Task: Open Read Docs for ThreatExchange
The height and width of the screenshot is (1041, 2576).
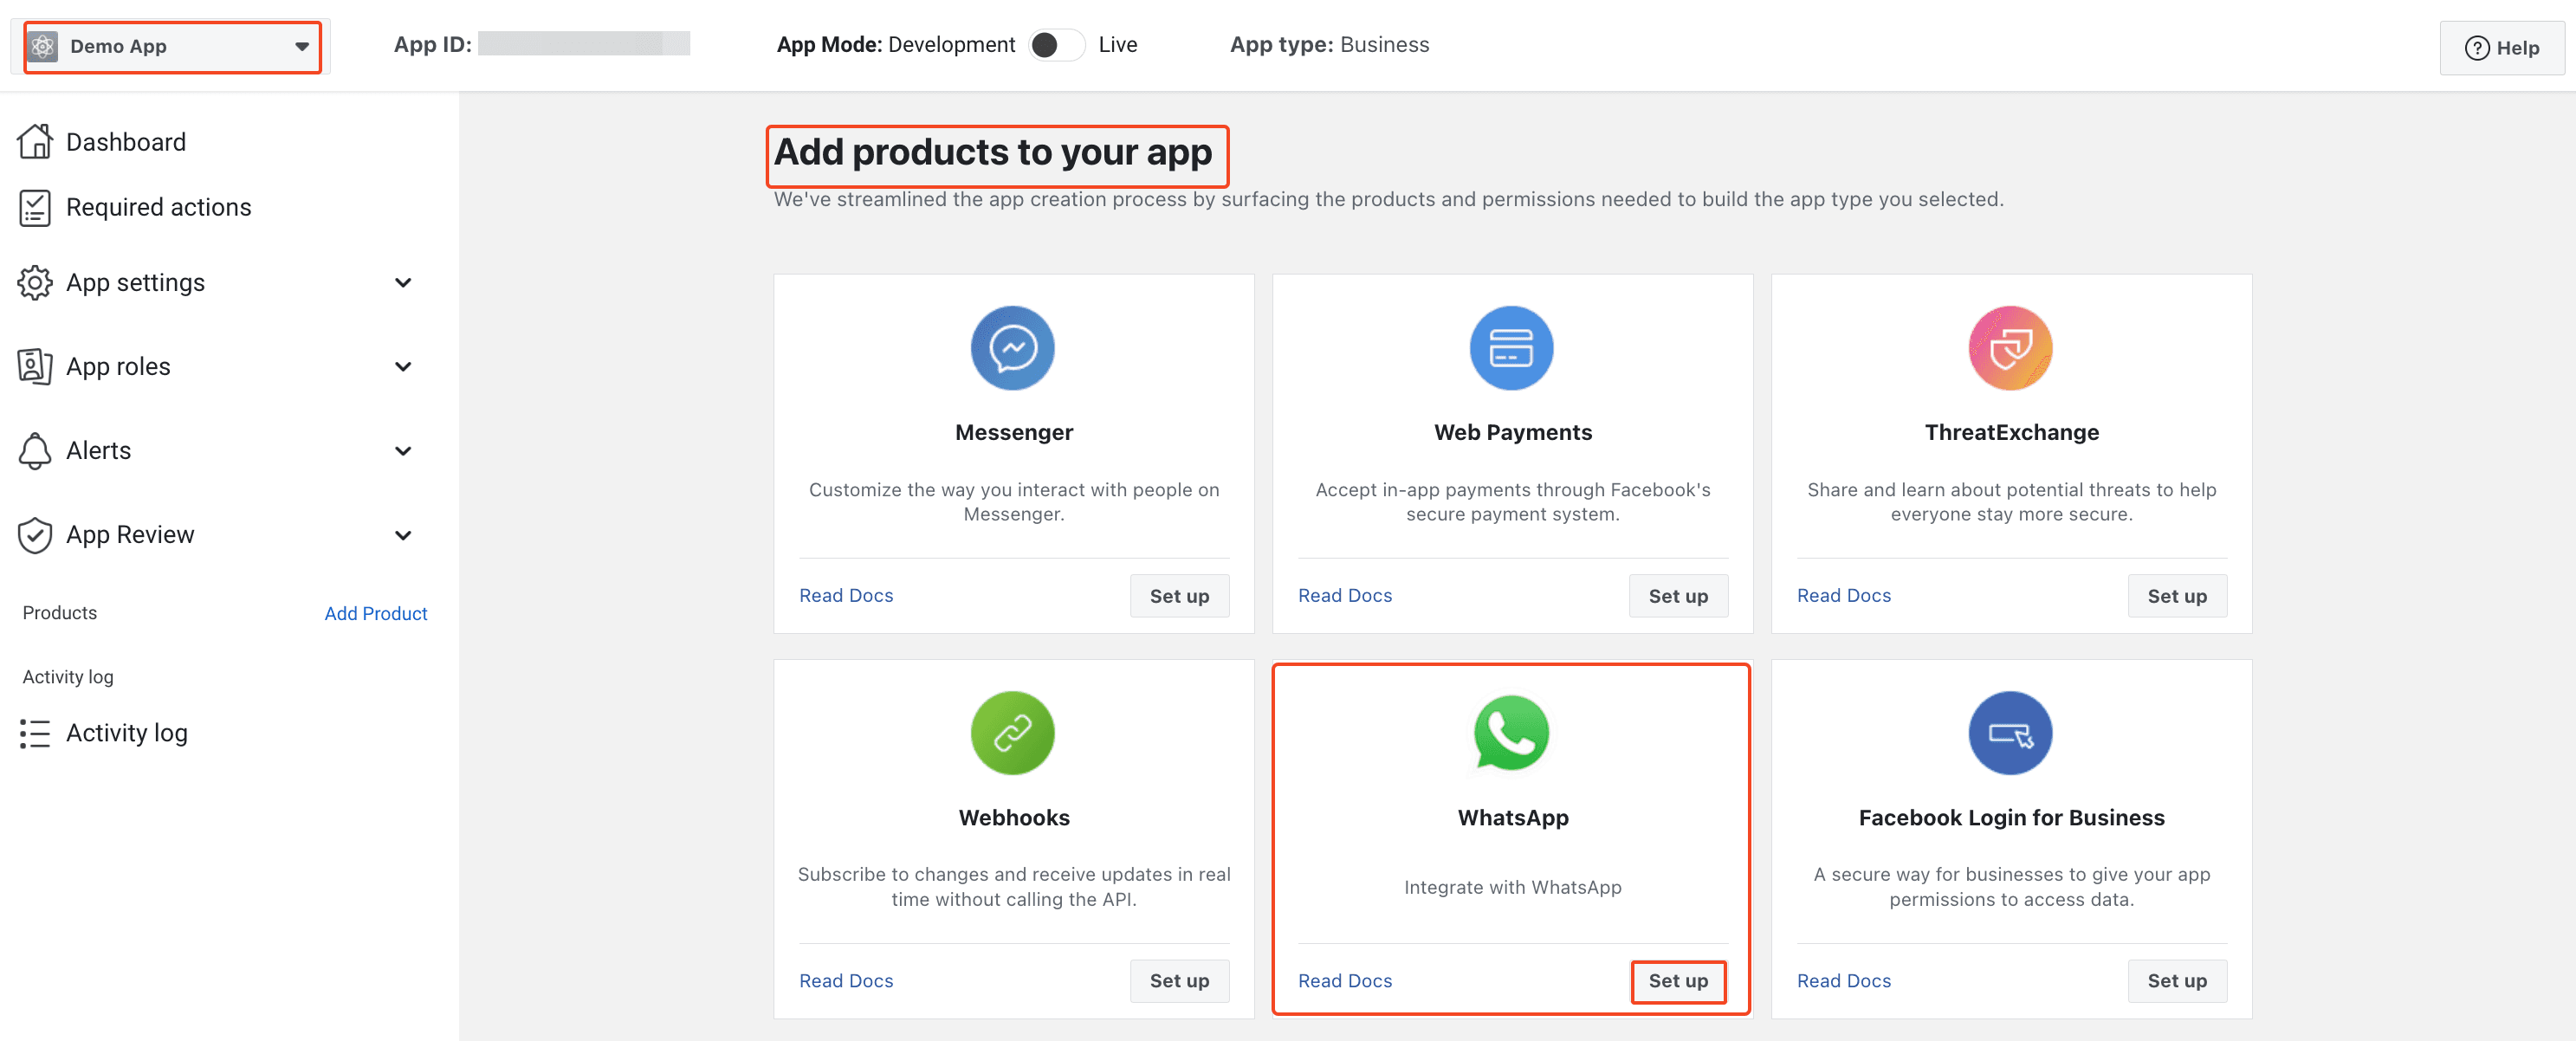Action: coord(1844,596)
